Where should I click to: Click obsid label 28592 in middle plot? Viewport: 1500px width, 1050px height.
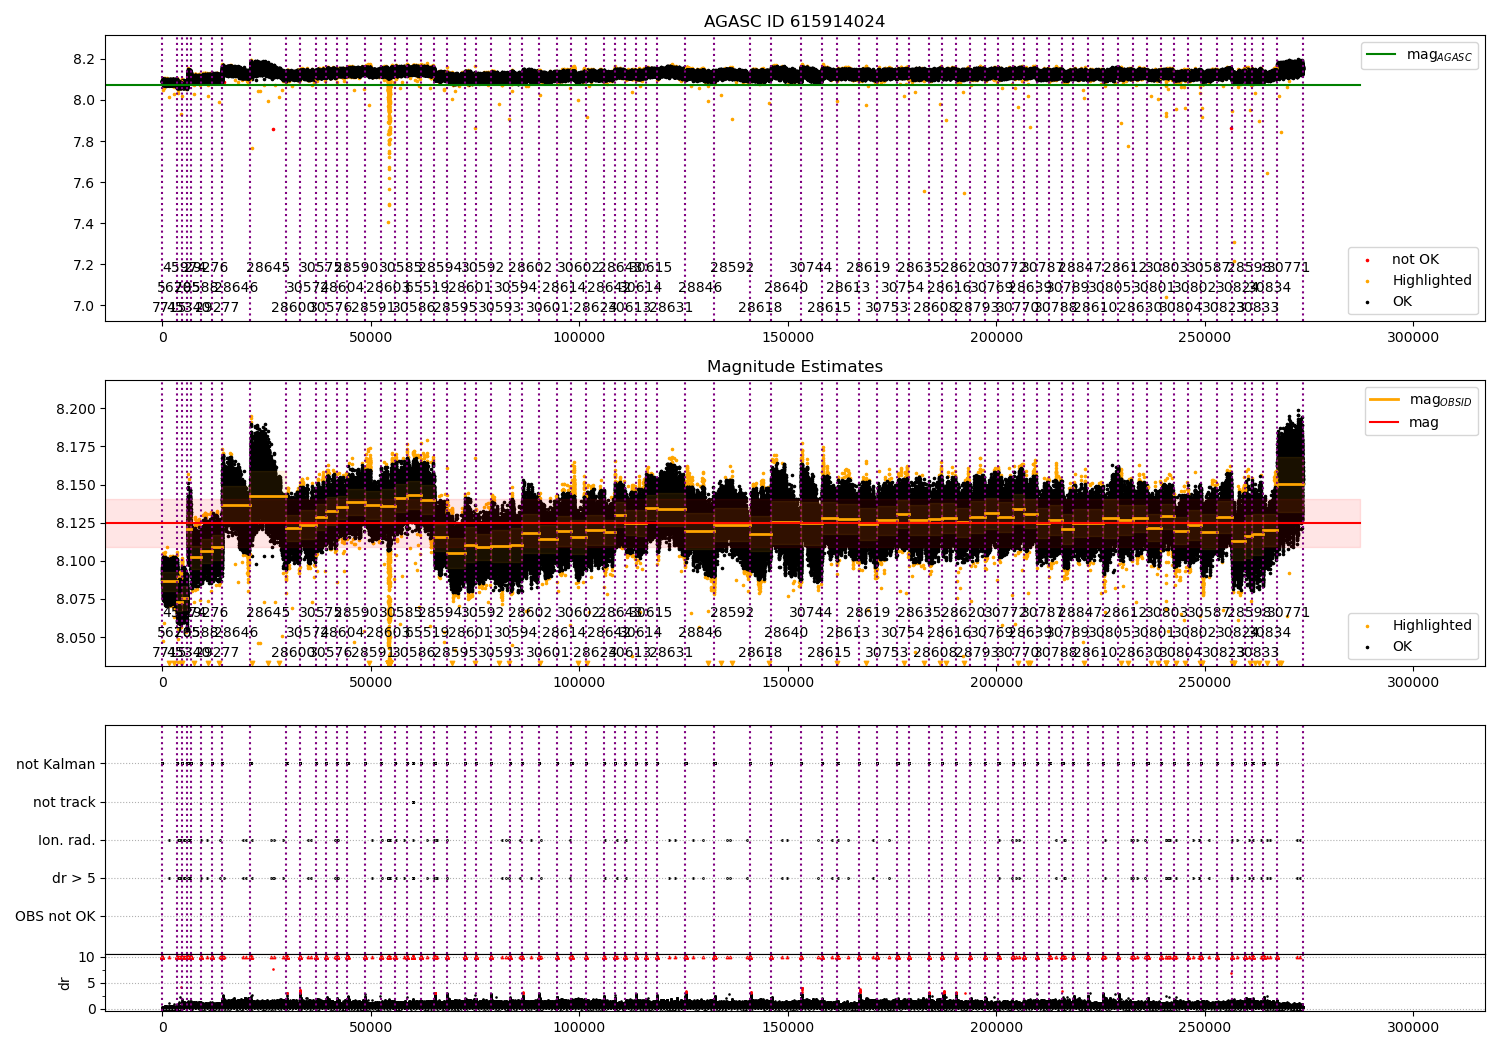pyautogui.click(x=732, y=613)
